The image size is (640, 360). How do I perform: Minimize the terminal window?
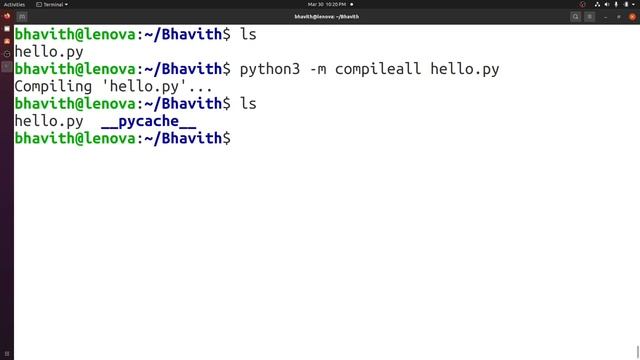(x=606, y=17)
